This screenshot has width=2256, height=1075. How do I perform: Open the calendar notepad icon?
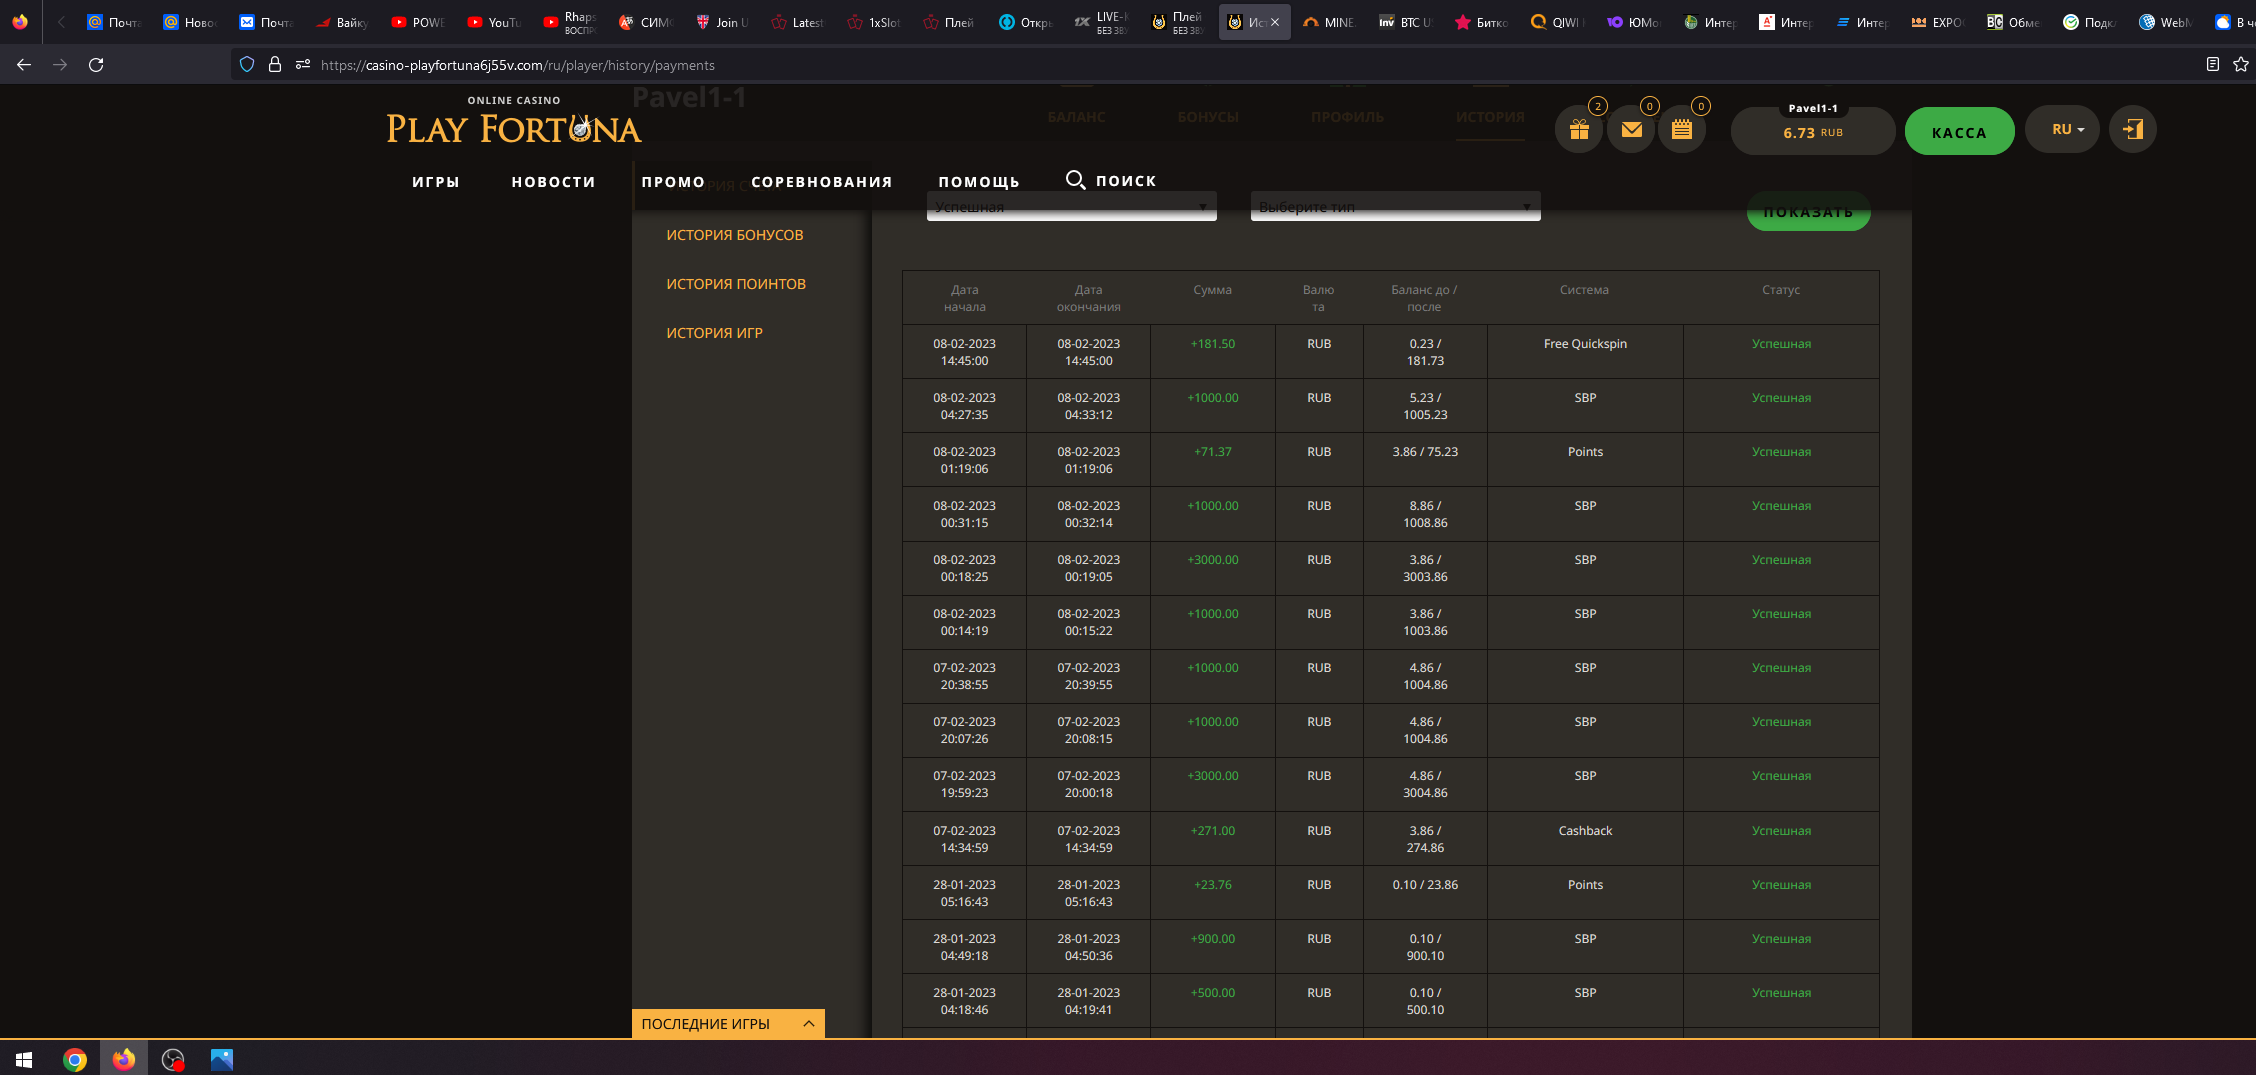point(1682,130)
